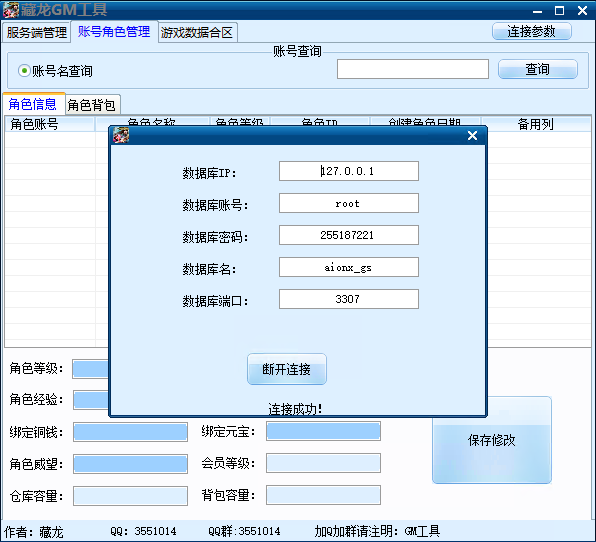Open the 连接参数 settings button
Screen dimensions: 596x542
531,31
